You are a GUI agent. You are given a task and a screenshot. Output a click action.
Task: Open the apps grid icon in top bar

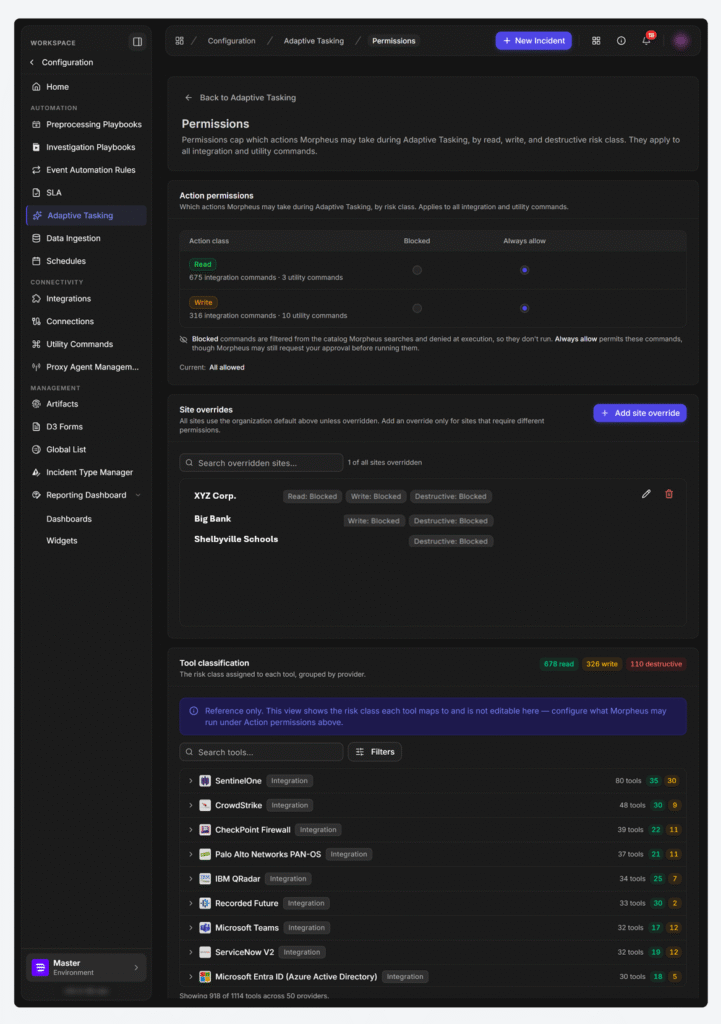pyautogui.click(x=596, y=41)
